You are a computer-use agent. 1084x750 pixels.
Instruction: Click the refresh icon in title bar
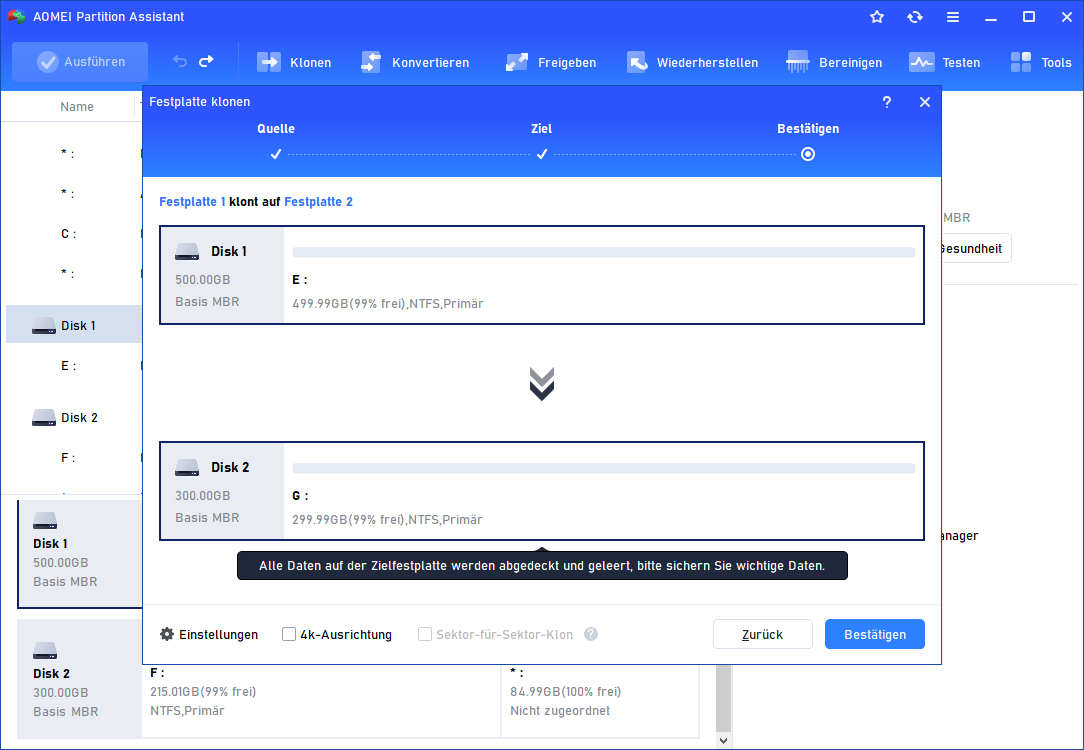coord(915,17)
